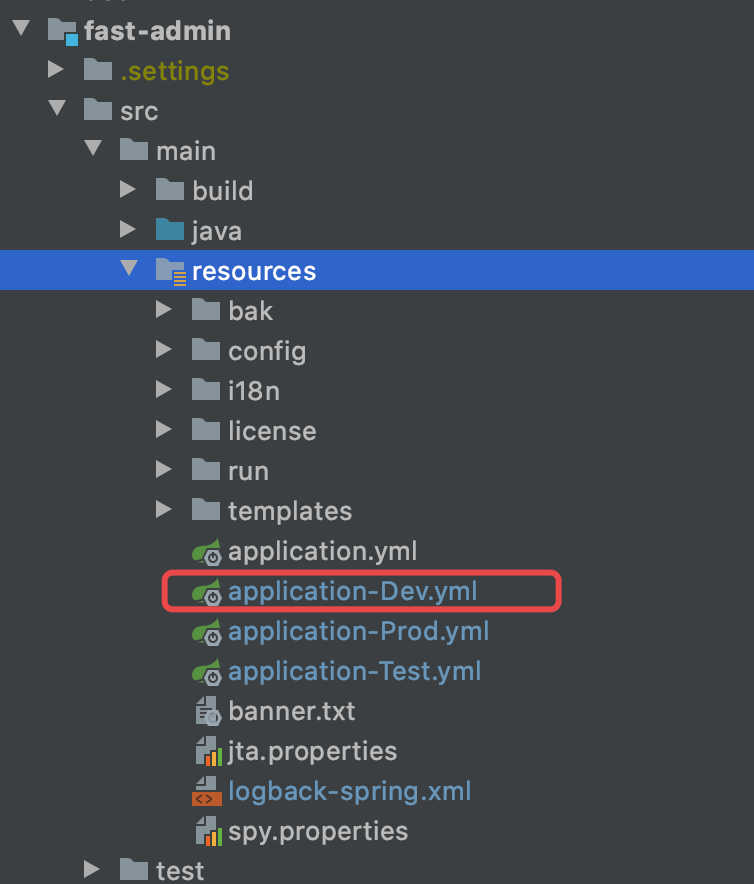Expand the templates folder
This screenshot has width=754, height=884.
[164, 510]
